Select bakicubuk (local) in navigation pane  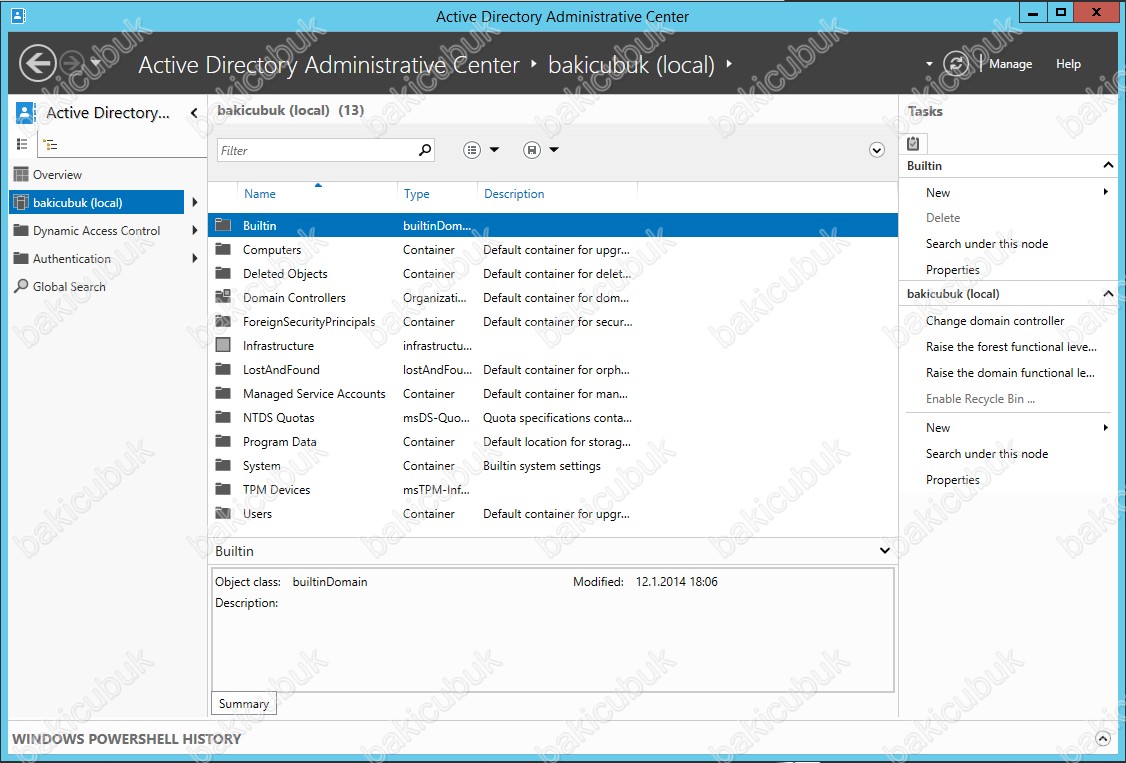pyautogui.click(x=97, y=202)
